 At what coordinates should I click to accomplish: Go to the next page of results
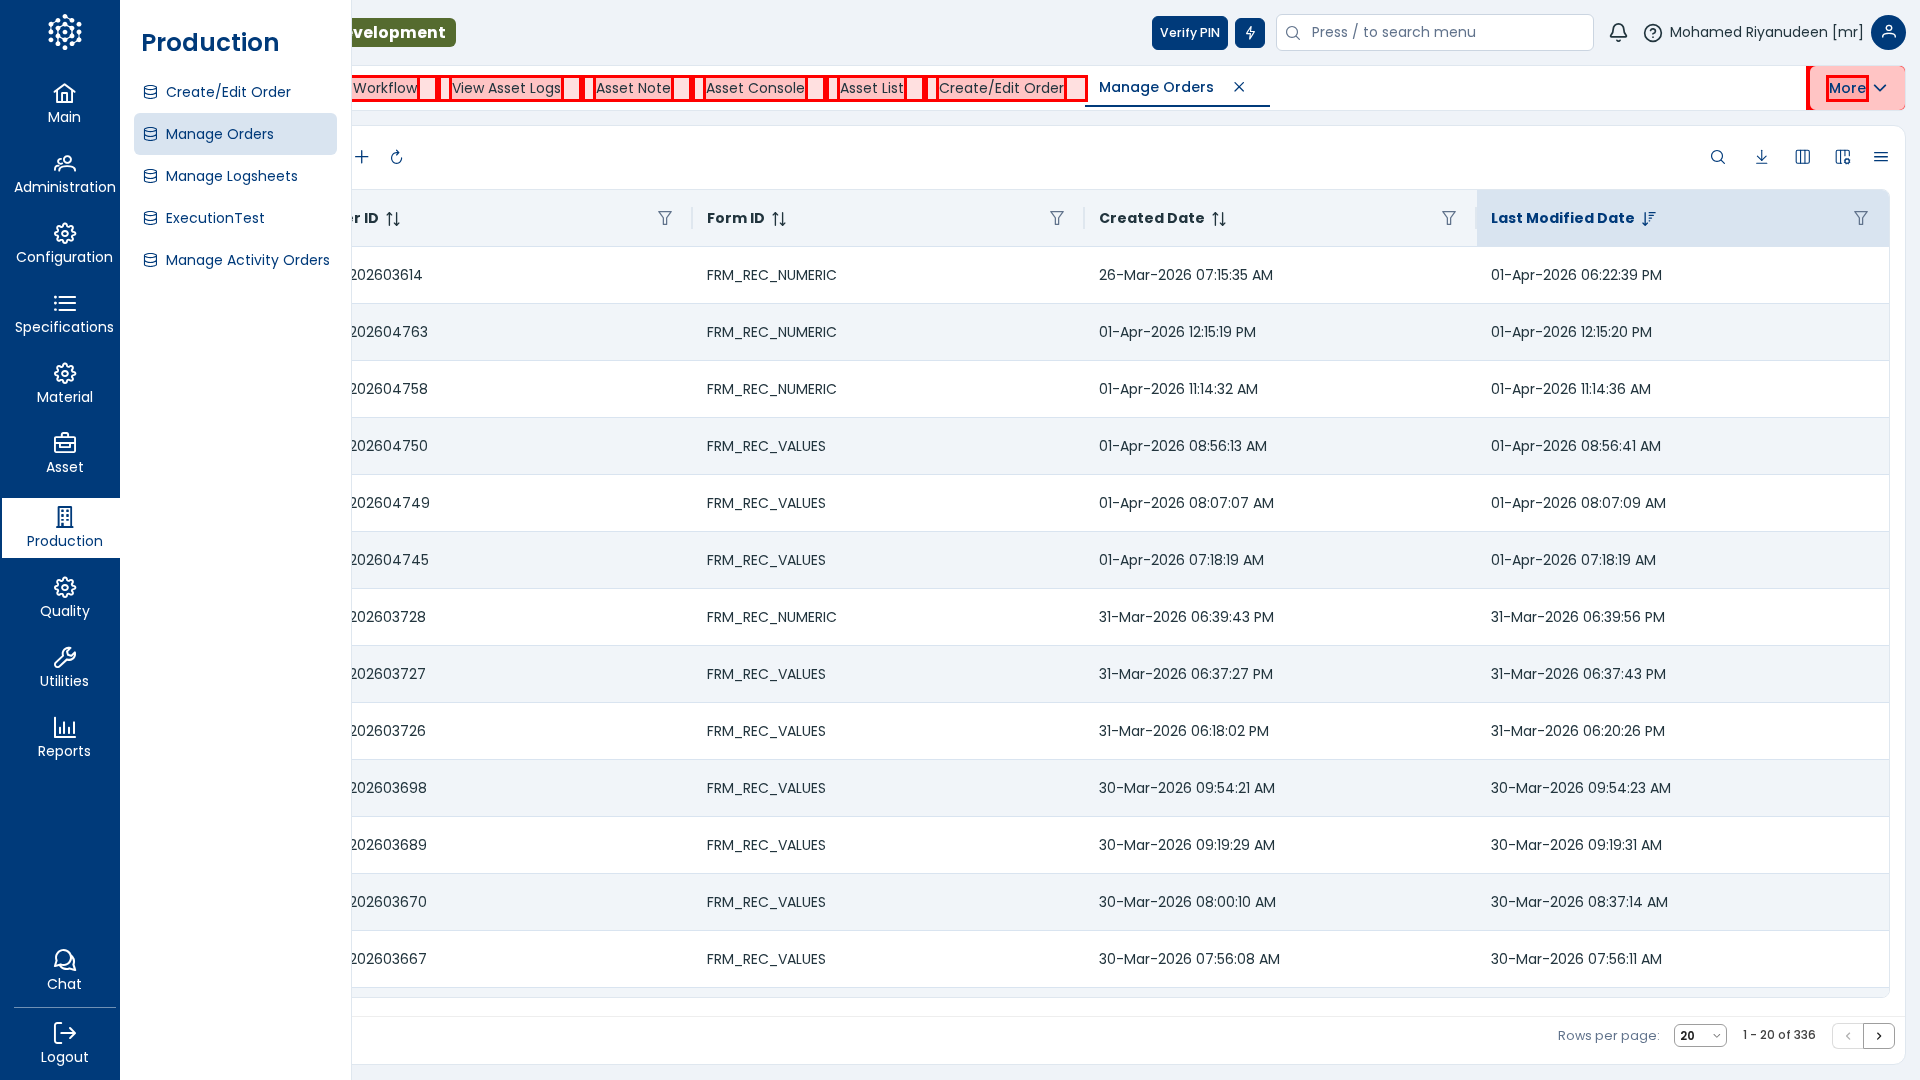(x=1879, y=1036)
